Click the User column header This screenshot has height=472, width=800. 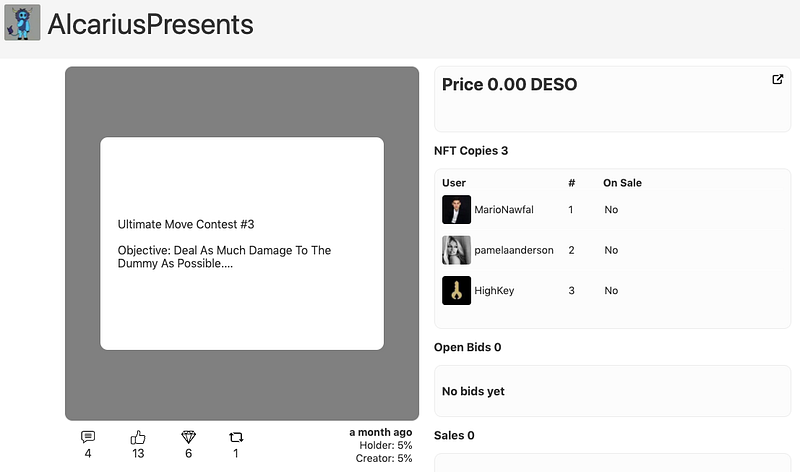(x=454, y=183)
